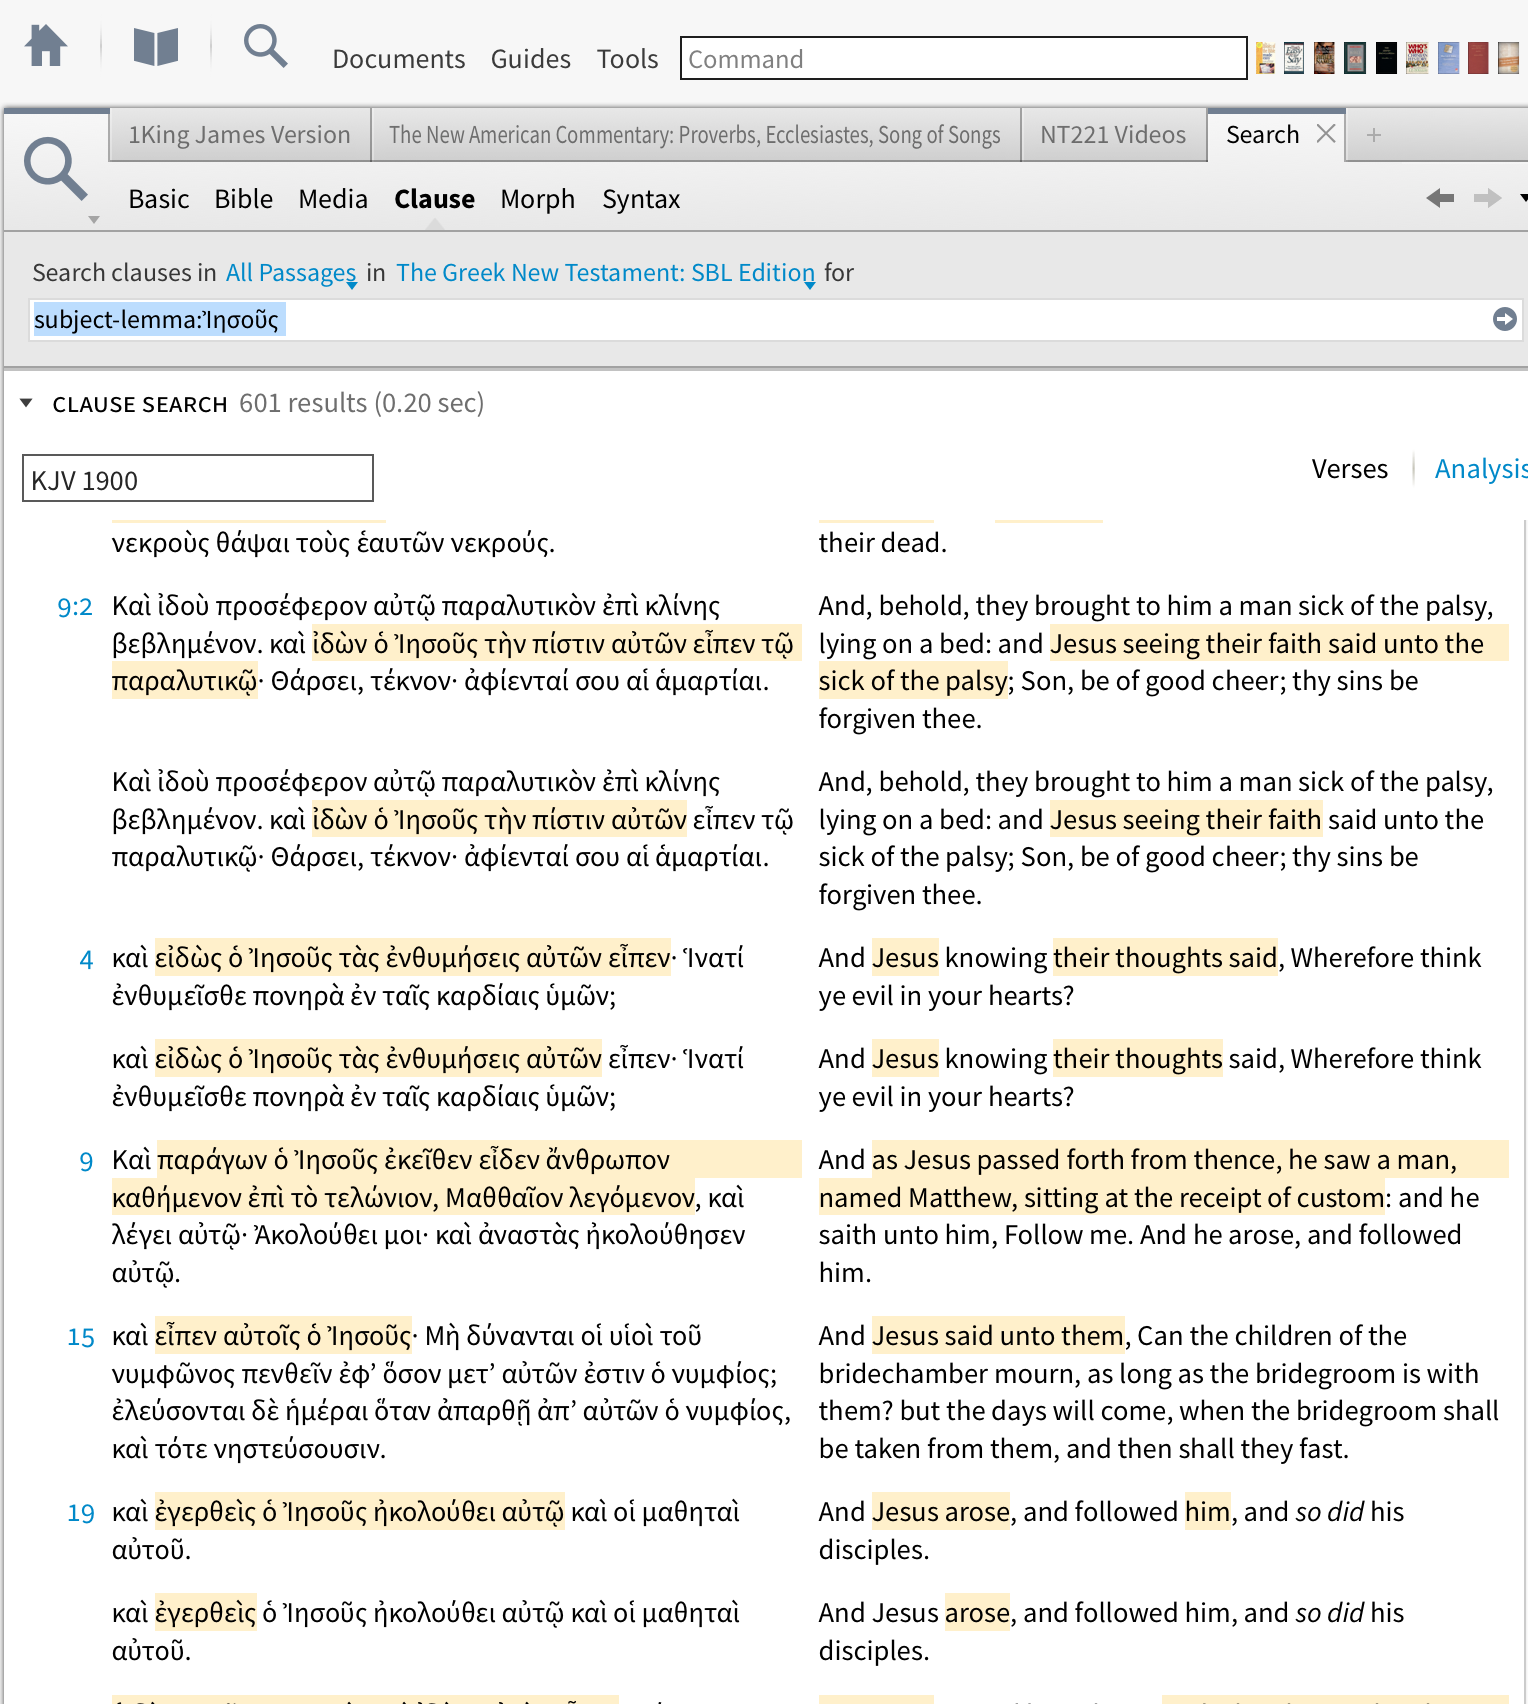Open 'Books of the Bible made easy' shortcut

[x=1265, y=58]
